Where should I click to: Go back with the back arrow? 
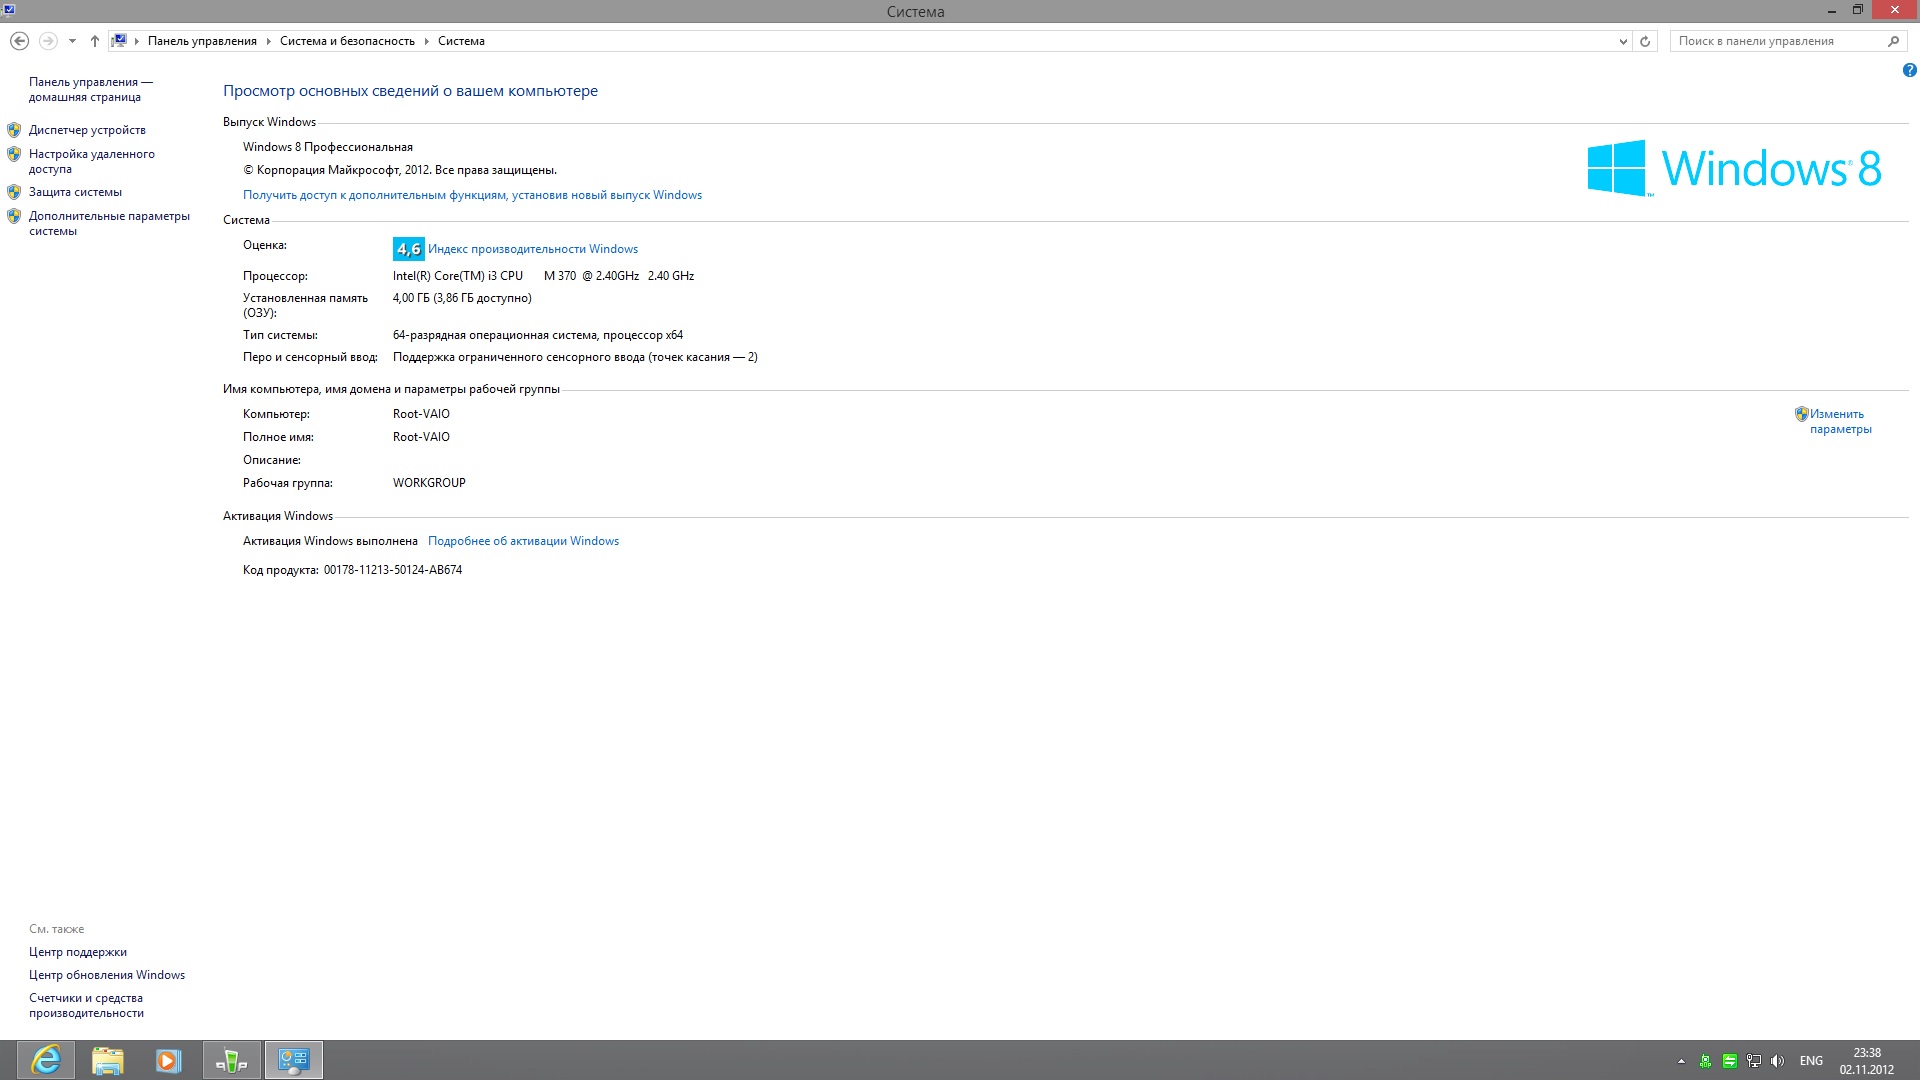pos(19,41)
